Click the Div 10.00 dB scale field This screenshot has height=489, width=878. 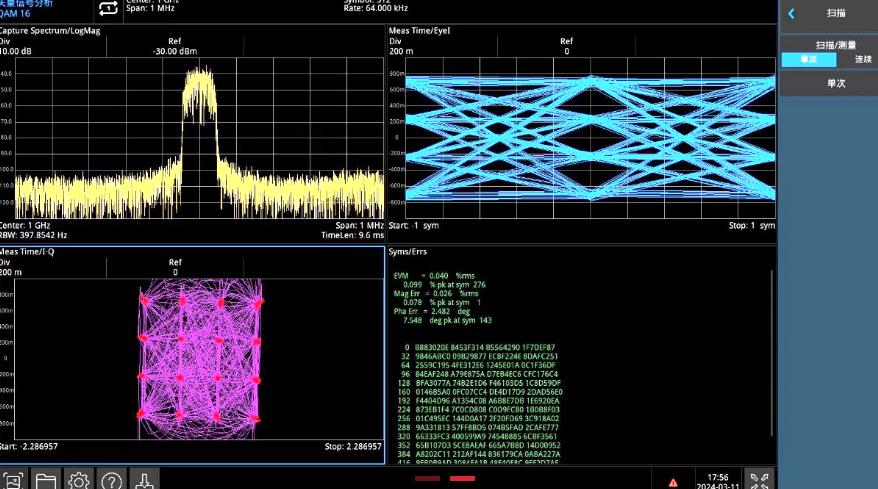click(18, 46)
